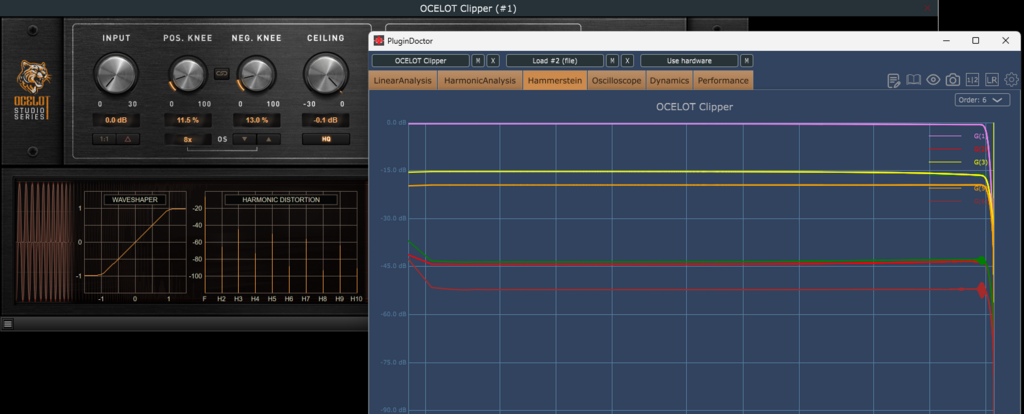Select the 11.5 % positive knee value field

pyautogui.click(x=187, y=120)
